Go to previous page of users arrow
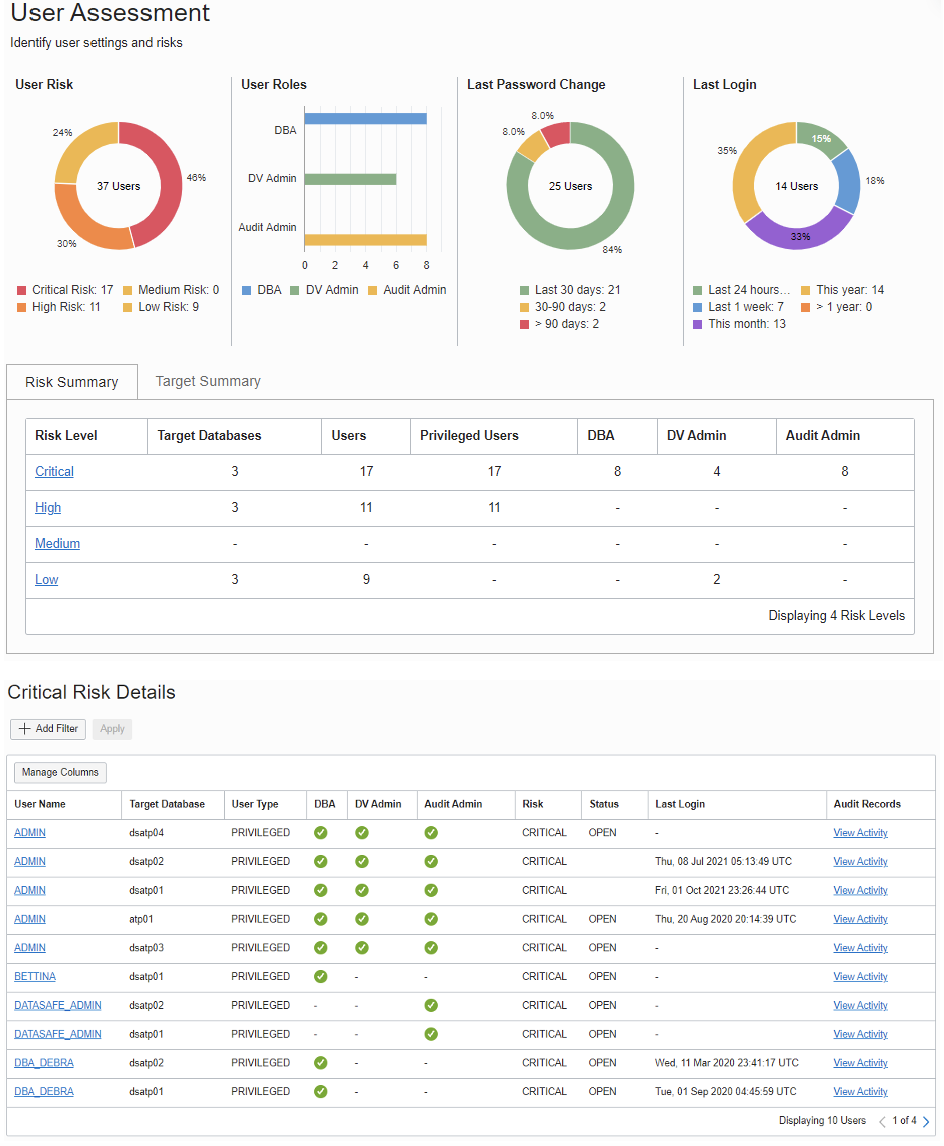Image resolution: width=944 pixels, height=1146 pixels. point(882,1121)
